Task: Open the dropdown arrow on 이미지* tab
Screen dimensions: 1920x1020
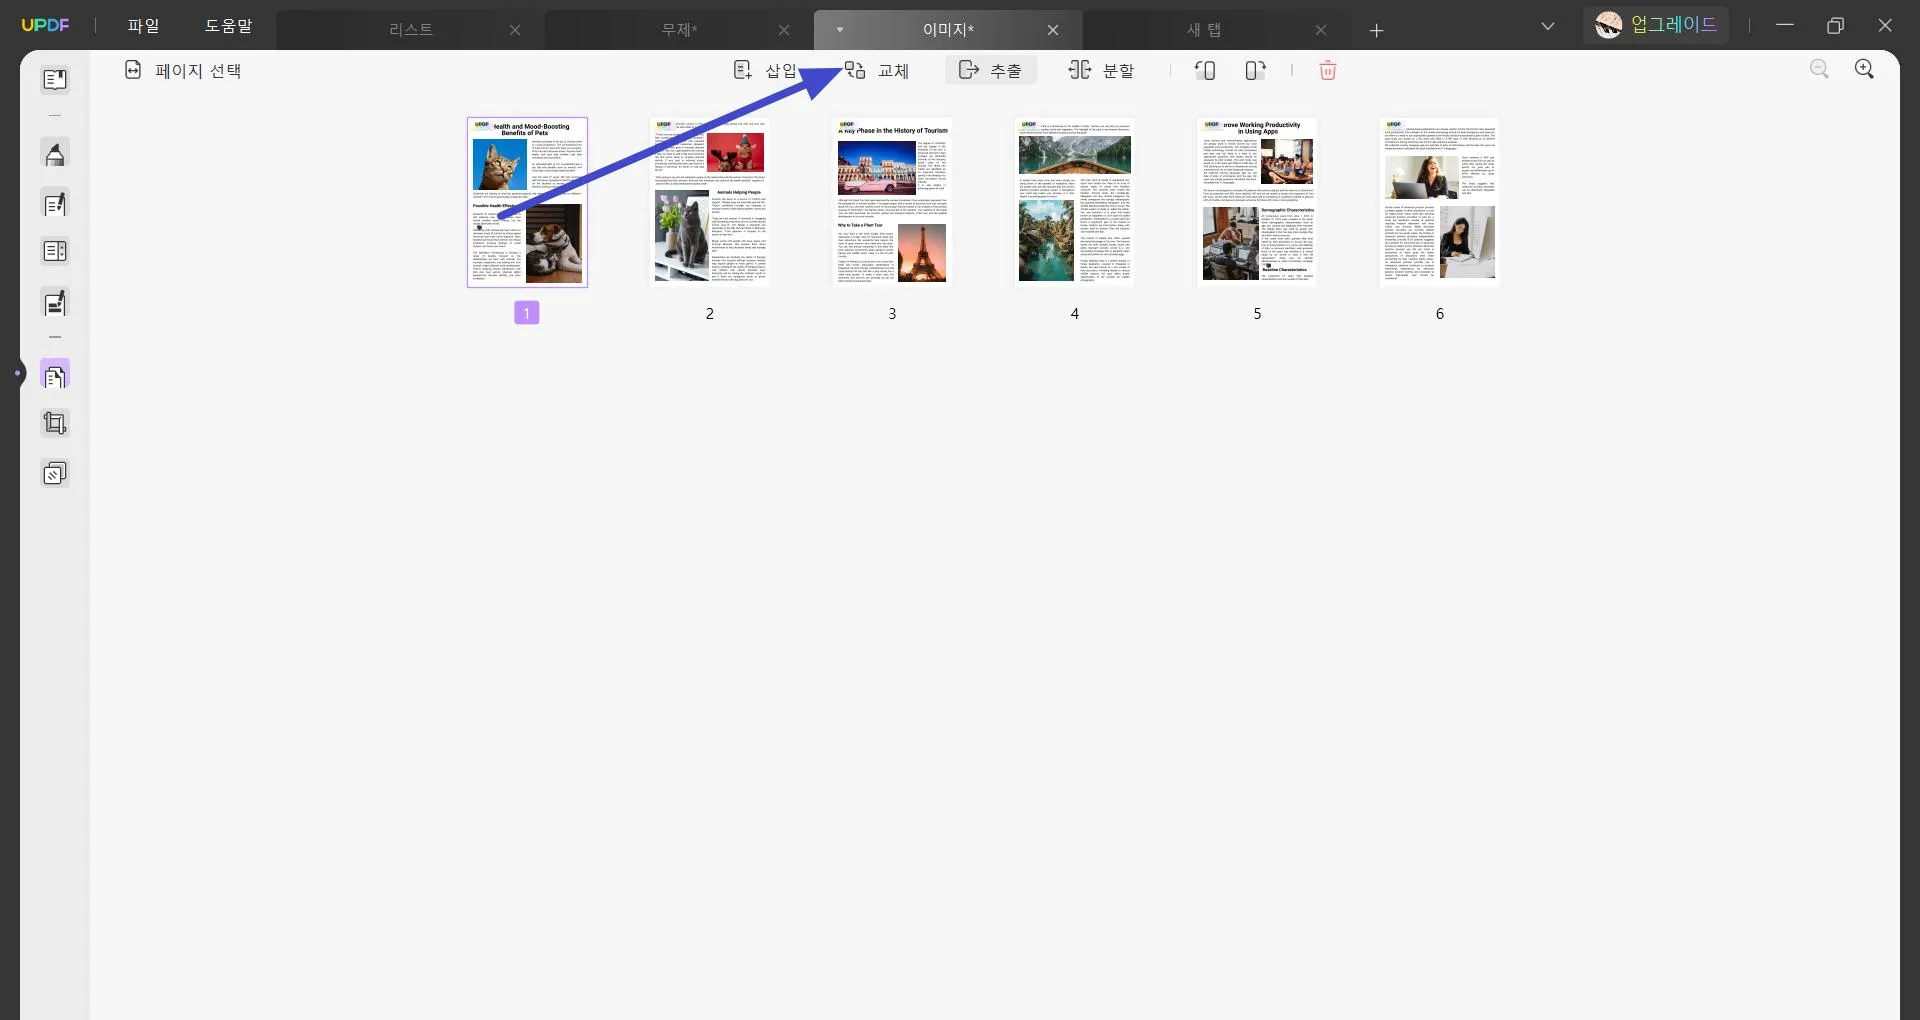Action: 840,30
